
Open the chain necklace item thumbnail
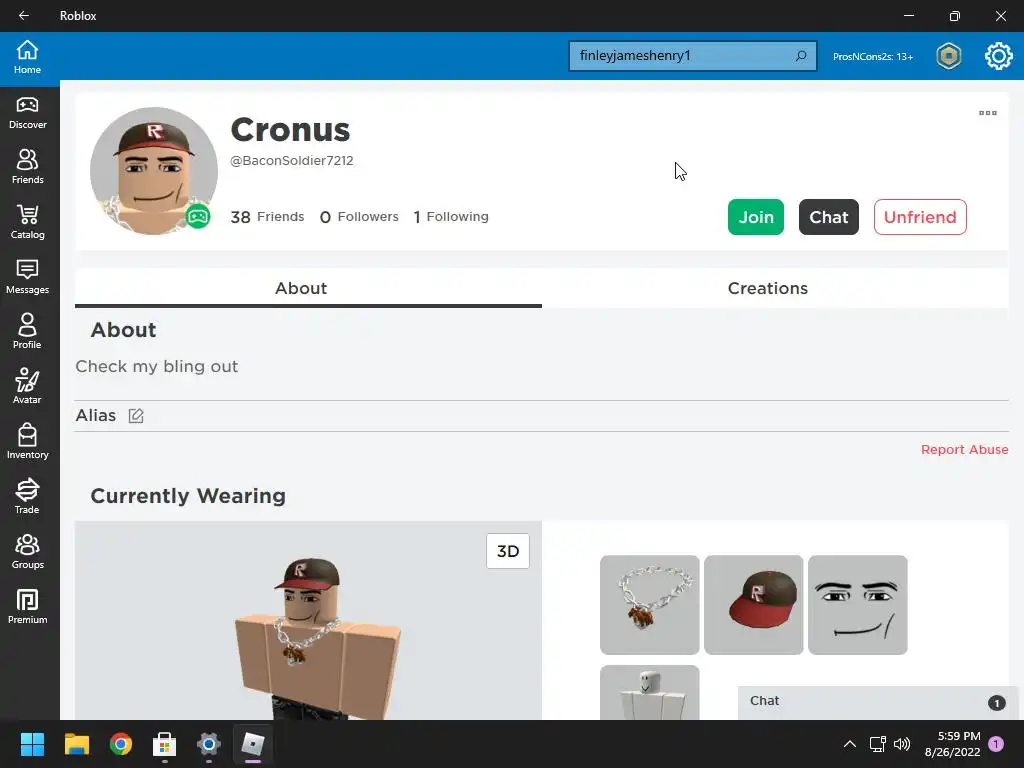(650, 605)
